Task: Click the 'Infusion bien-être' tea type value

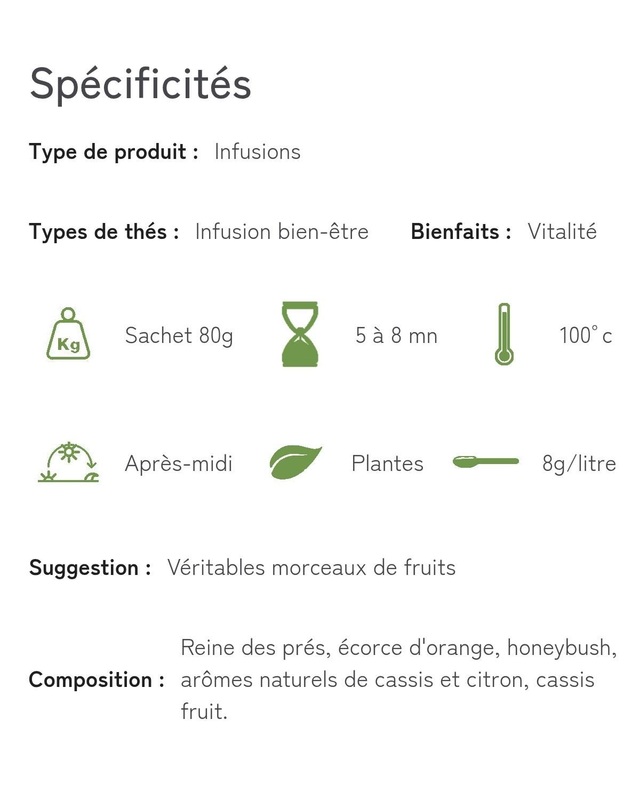Action: [x=282, y=232]
